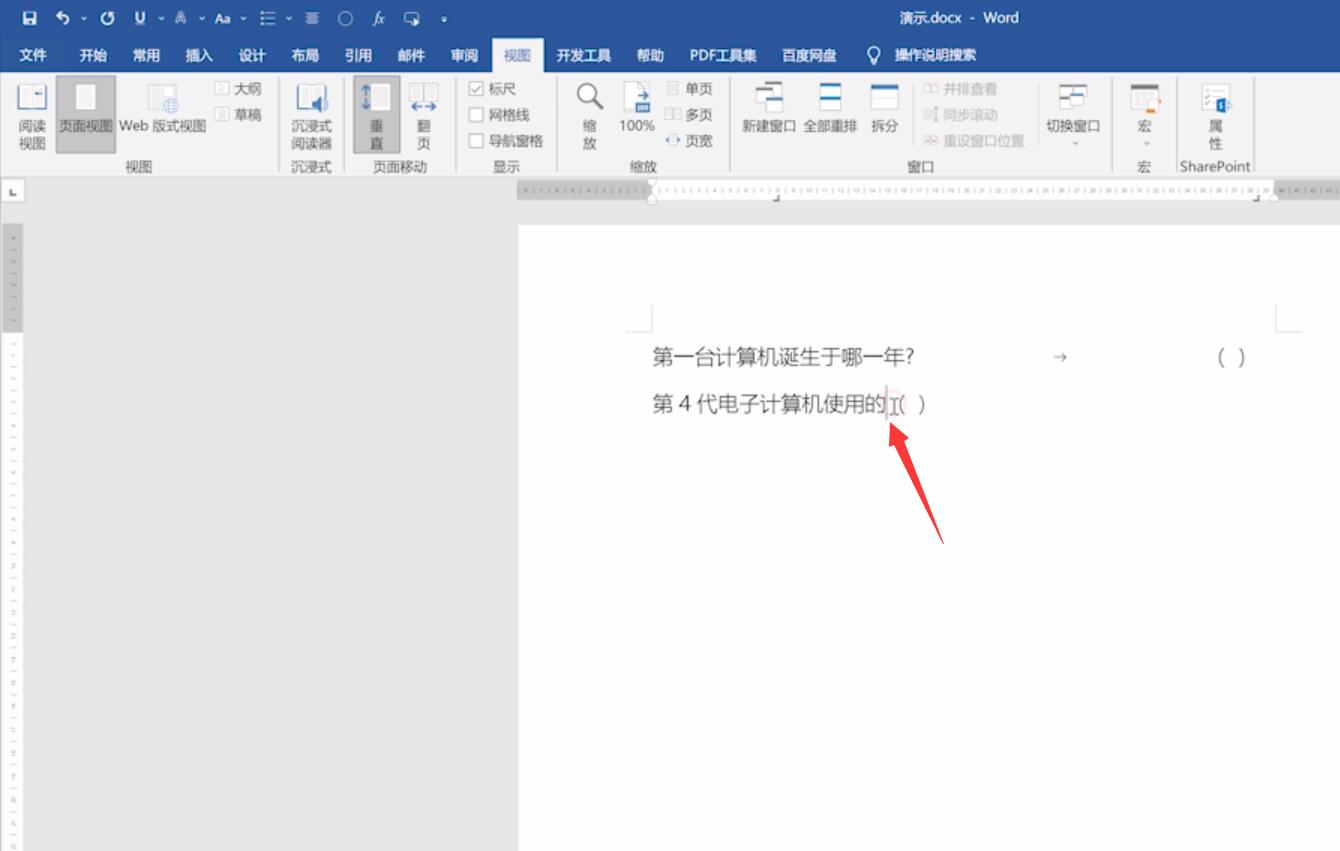
Task: Set zoom to page width (页宽)
Action: click(x=690, y=141)
